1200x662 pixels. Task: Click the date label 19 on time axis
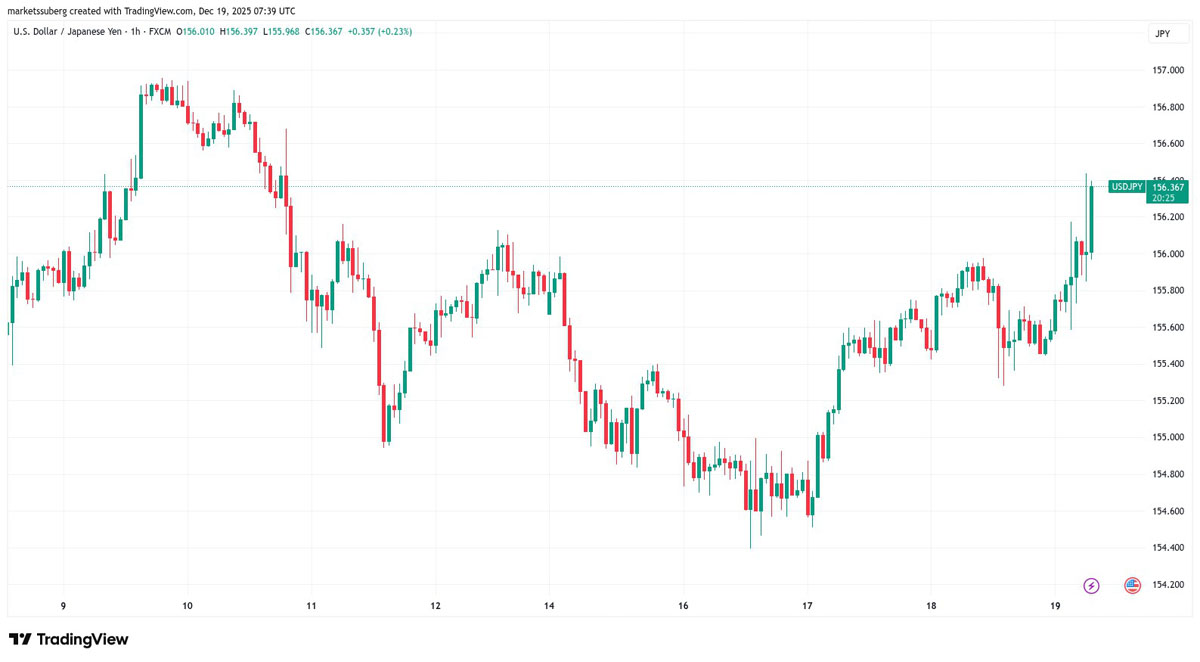pos(1055,606)
